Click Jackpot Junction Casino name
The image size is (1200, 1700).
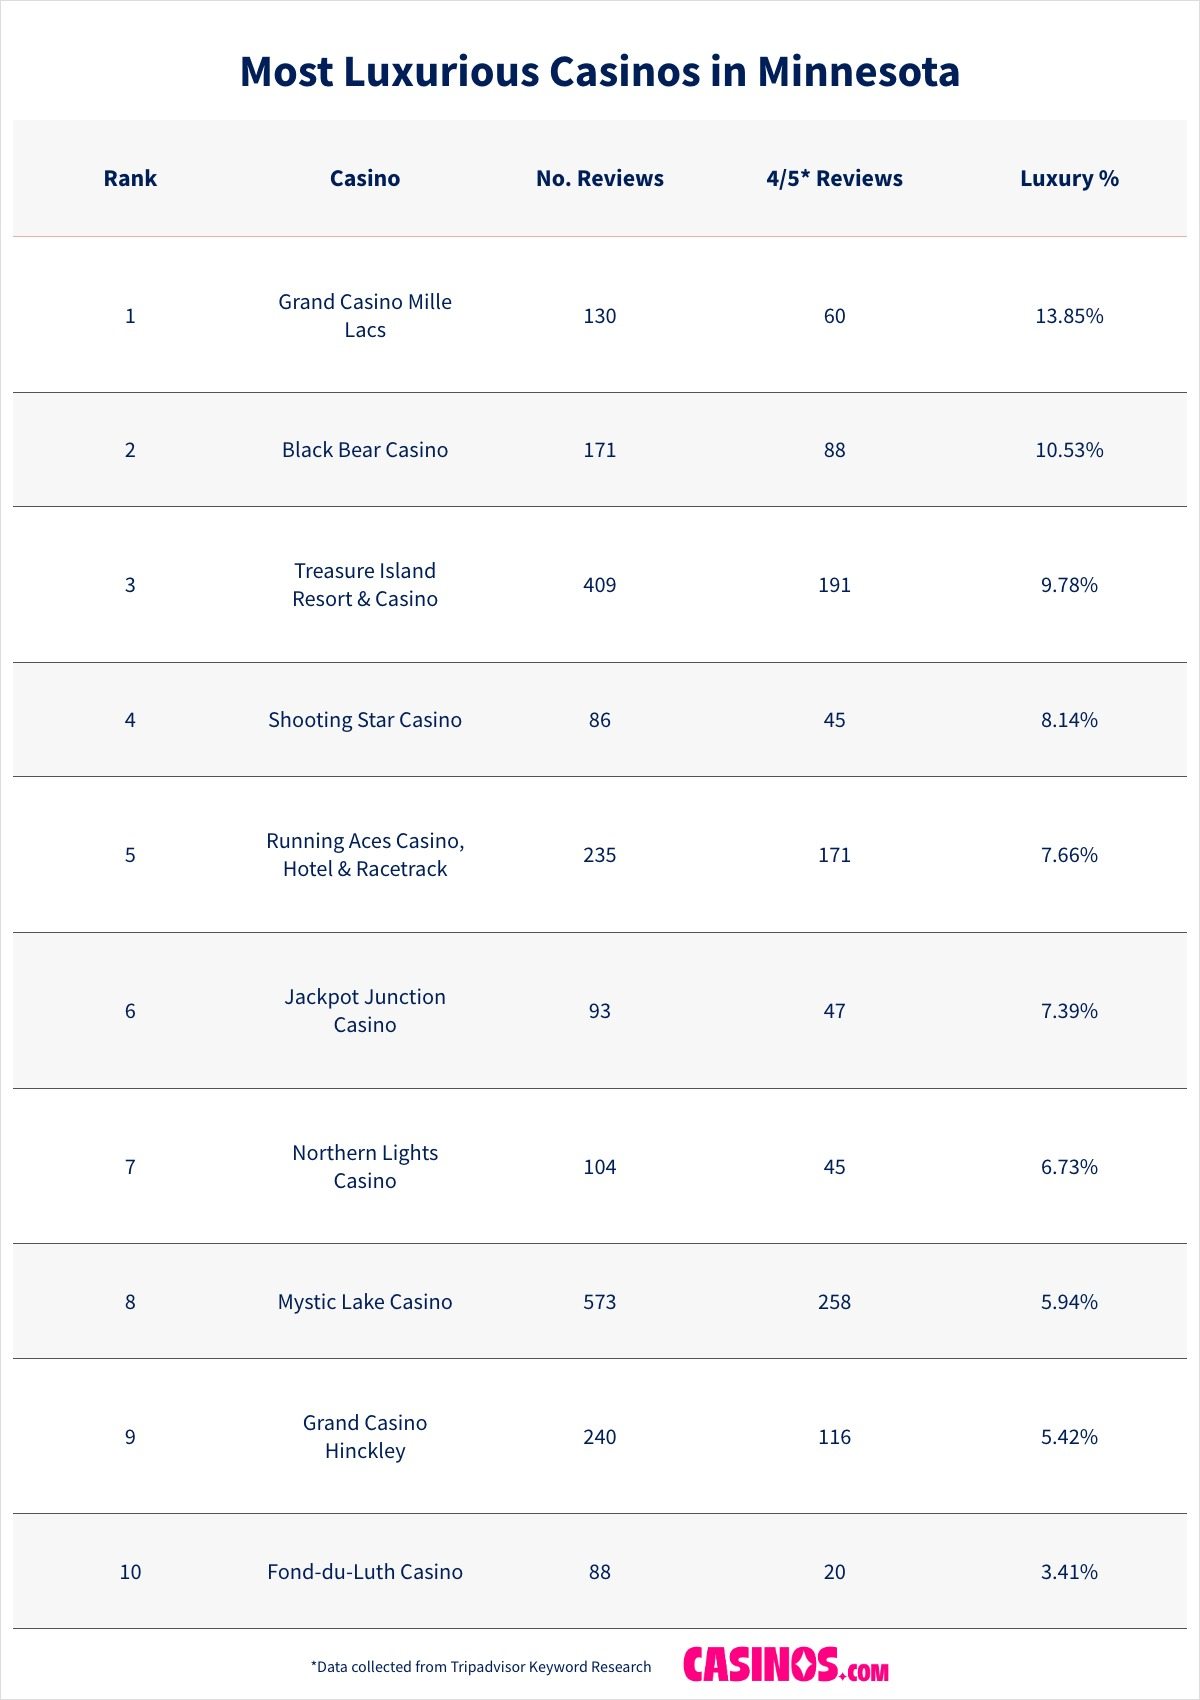[365, 1010]
